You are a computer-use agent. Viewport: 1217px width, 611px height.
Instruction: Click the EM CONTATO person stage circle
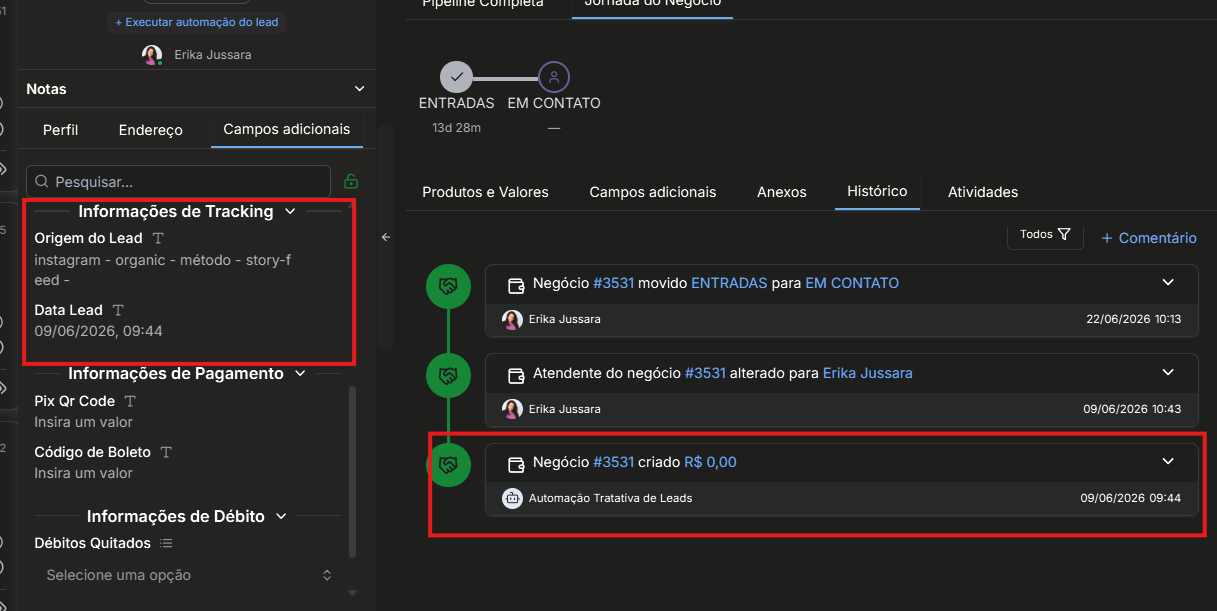point(554,77)
